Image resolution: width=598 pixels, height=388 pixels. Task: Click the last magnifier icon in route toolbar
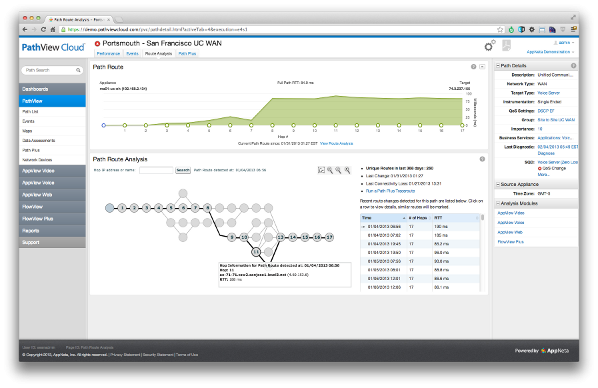tap(347, 170)
